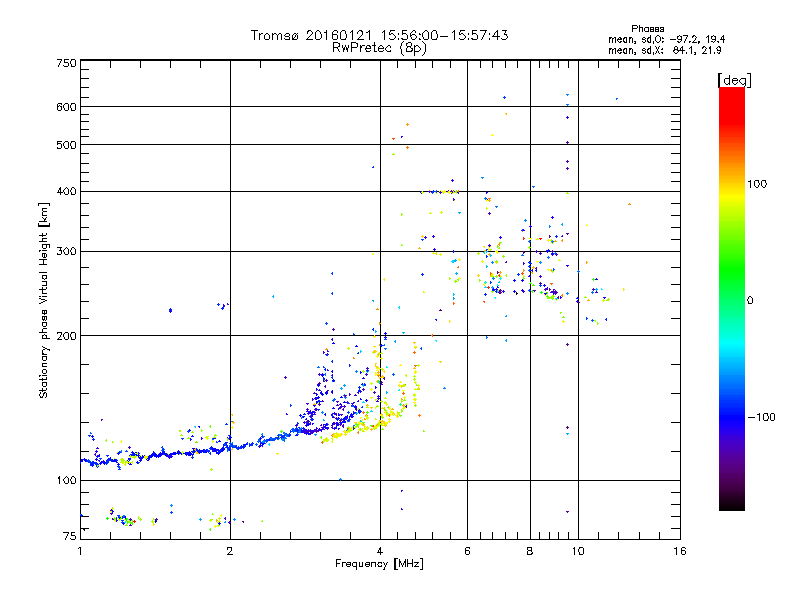Click the isolated blue point near 1.5 MHz, 225 km
Screen dimensions: 800x600
[170, 310]
